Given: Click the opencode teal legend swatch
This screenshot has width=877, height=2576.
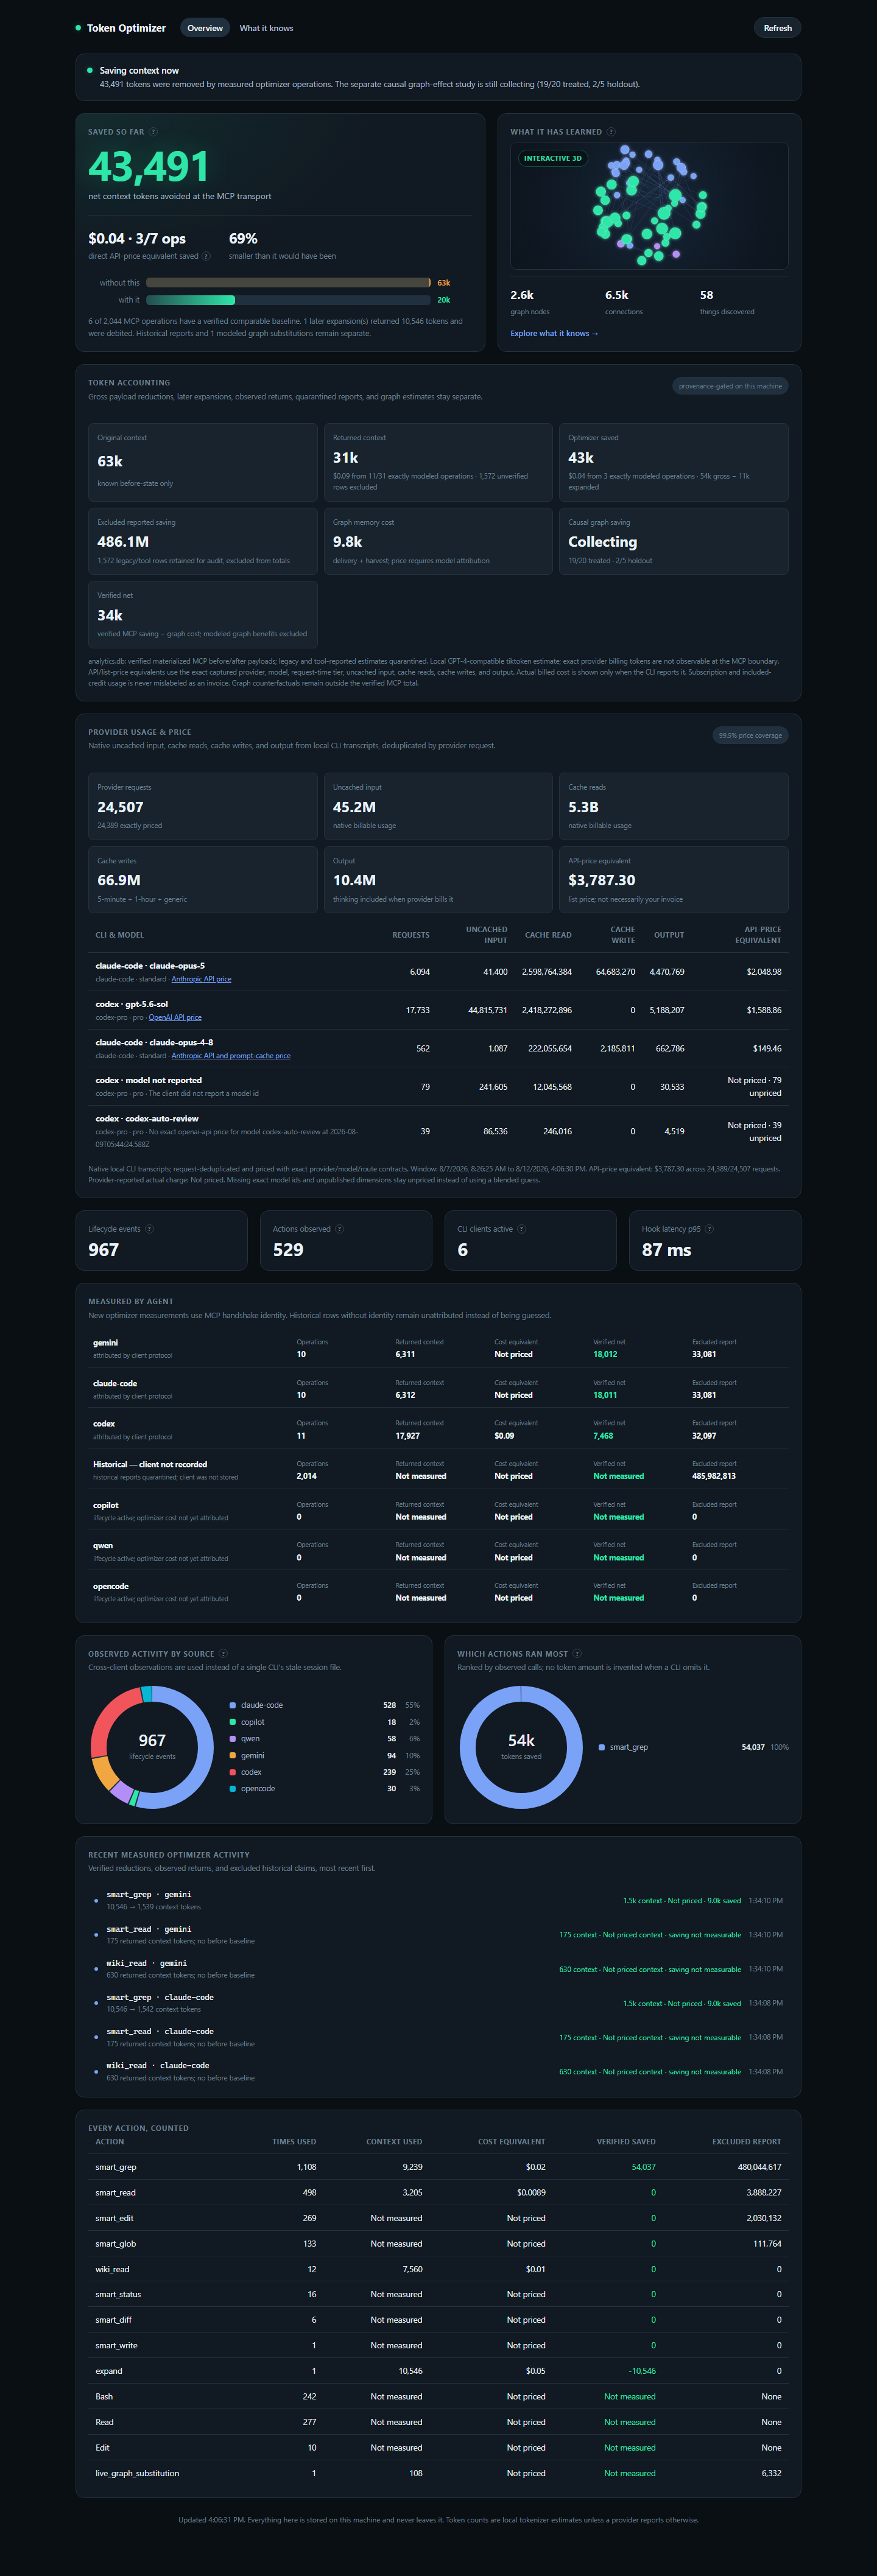Looking at the screenshot, I should pos(233,1788).
